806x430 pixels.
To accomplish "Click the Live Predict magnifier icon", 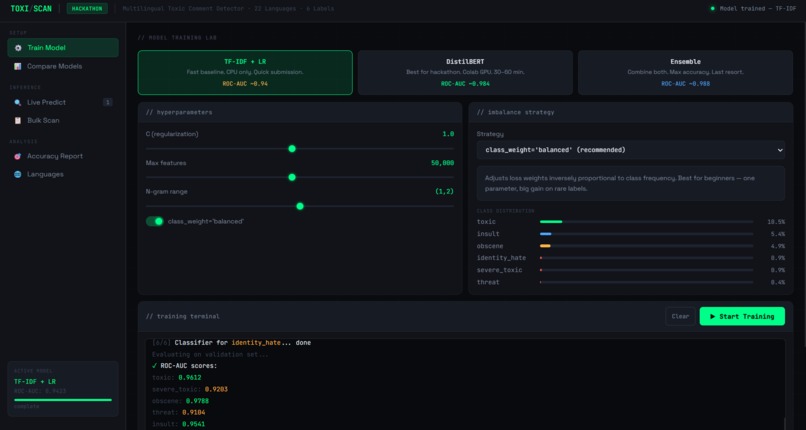I will [18, 102].
